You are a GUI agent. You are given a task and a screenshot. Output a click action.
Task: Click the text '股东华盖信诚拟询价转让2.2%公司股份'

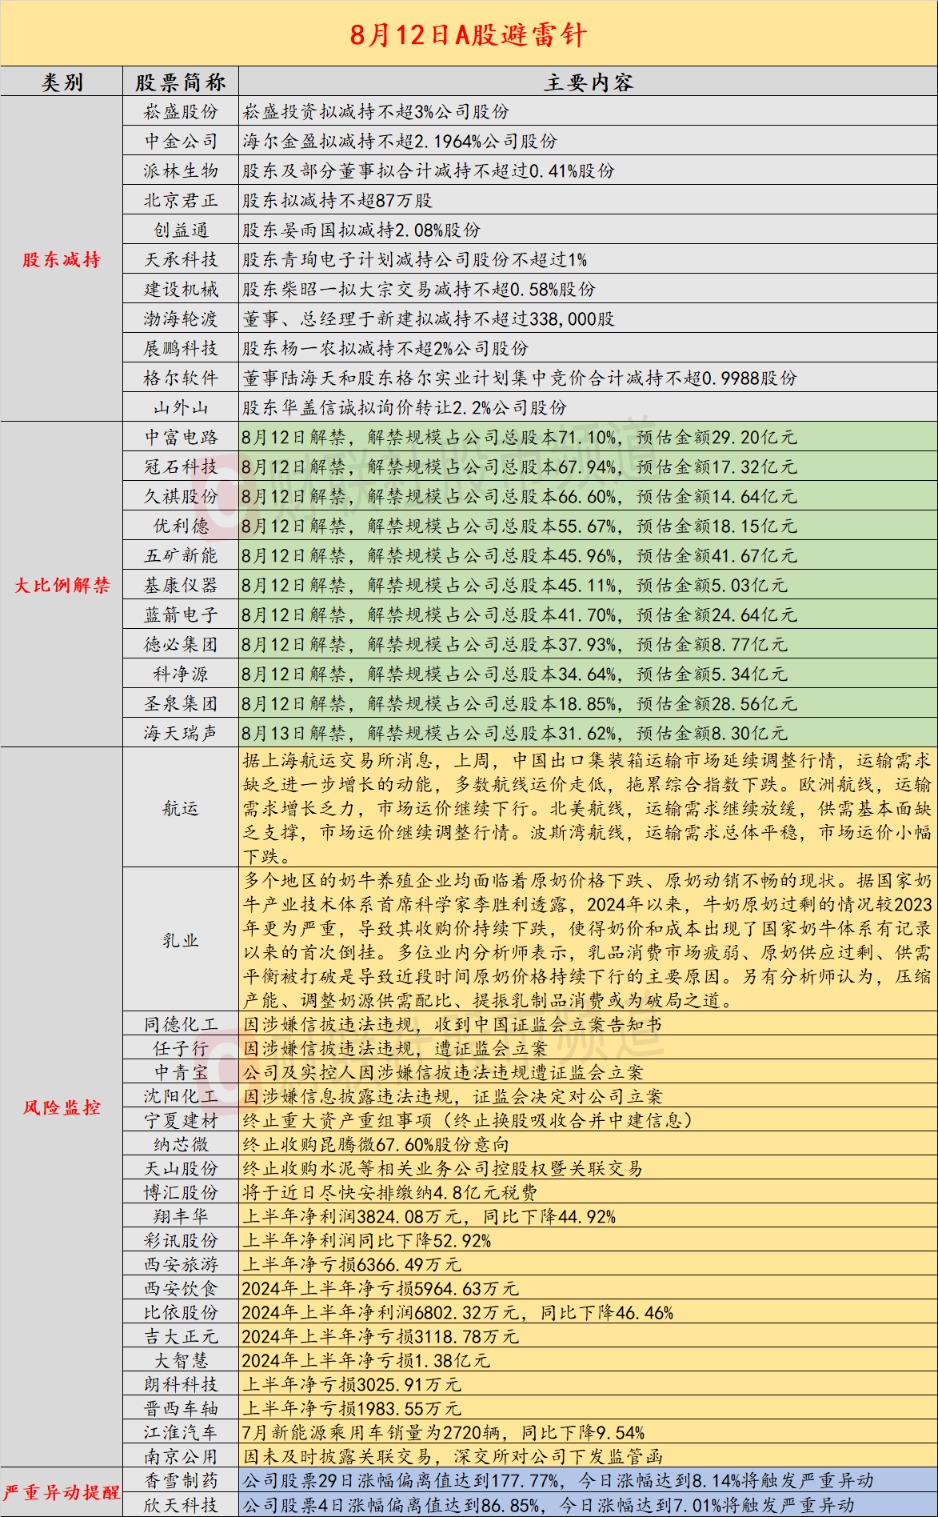[x=405, y=407]
